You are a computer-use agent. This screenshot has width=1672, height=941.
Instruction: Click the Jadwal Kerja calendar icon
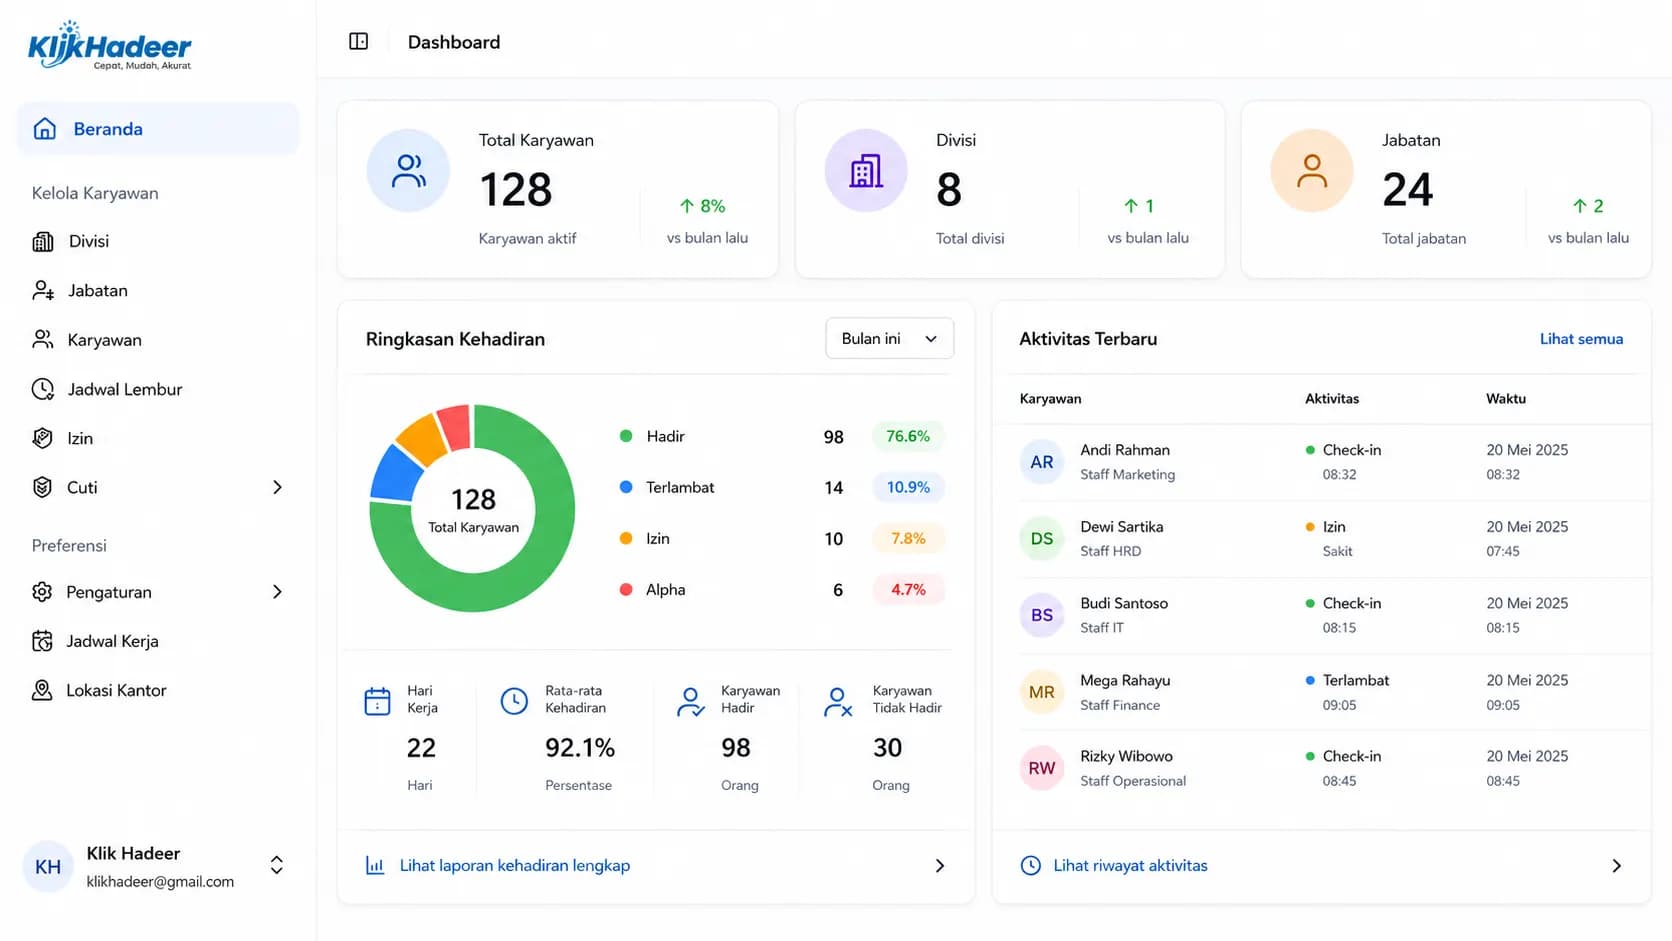(x=42, y=641)
